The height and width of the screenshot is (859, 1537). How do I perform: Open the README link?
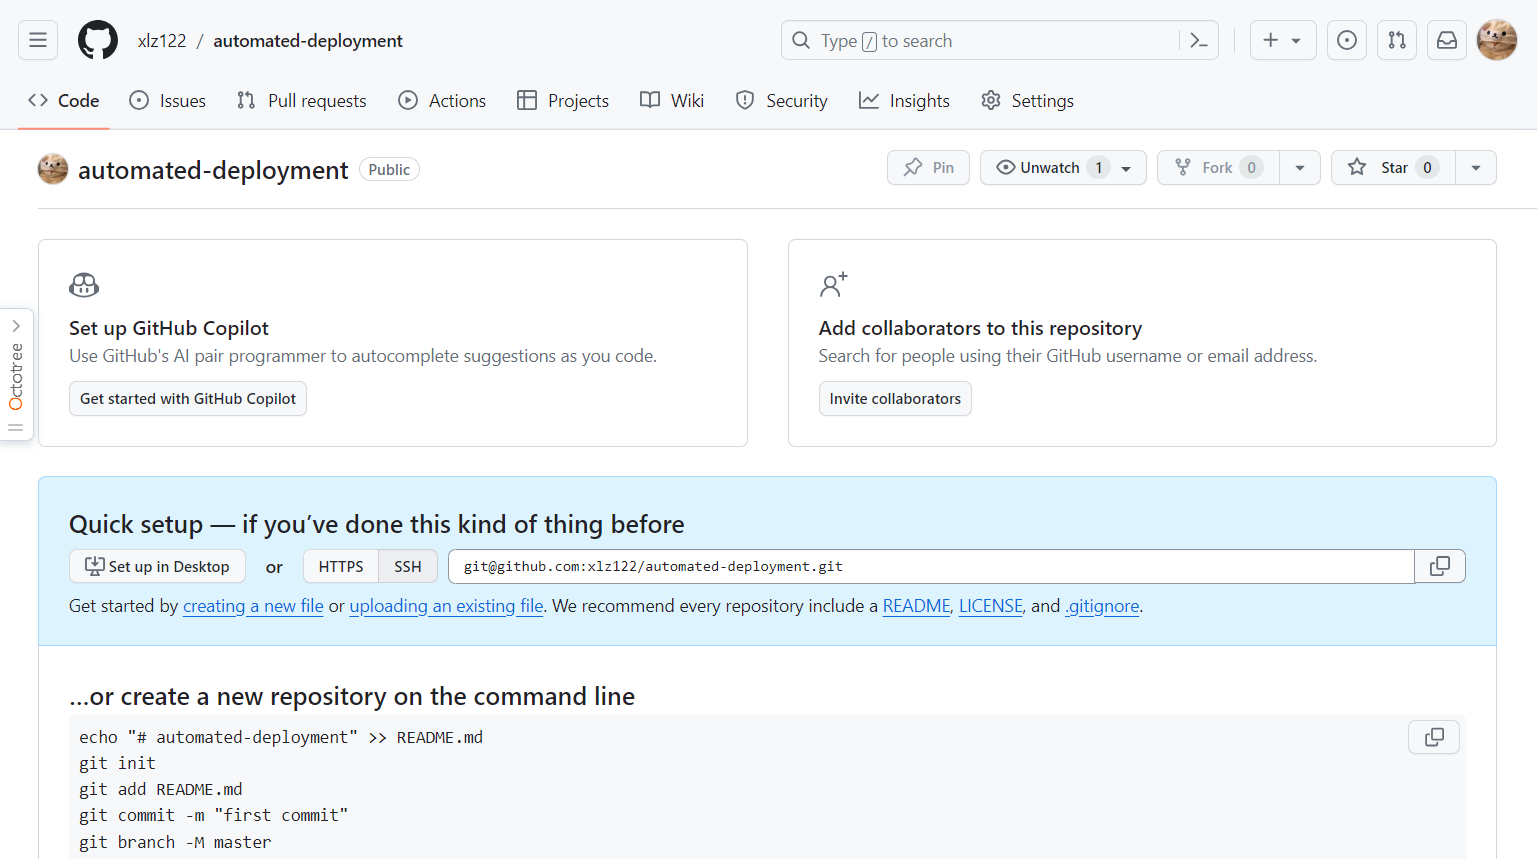pos(916,606)
